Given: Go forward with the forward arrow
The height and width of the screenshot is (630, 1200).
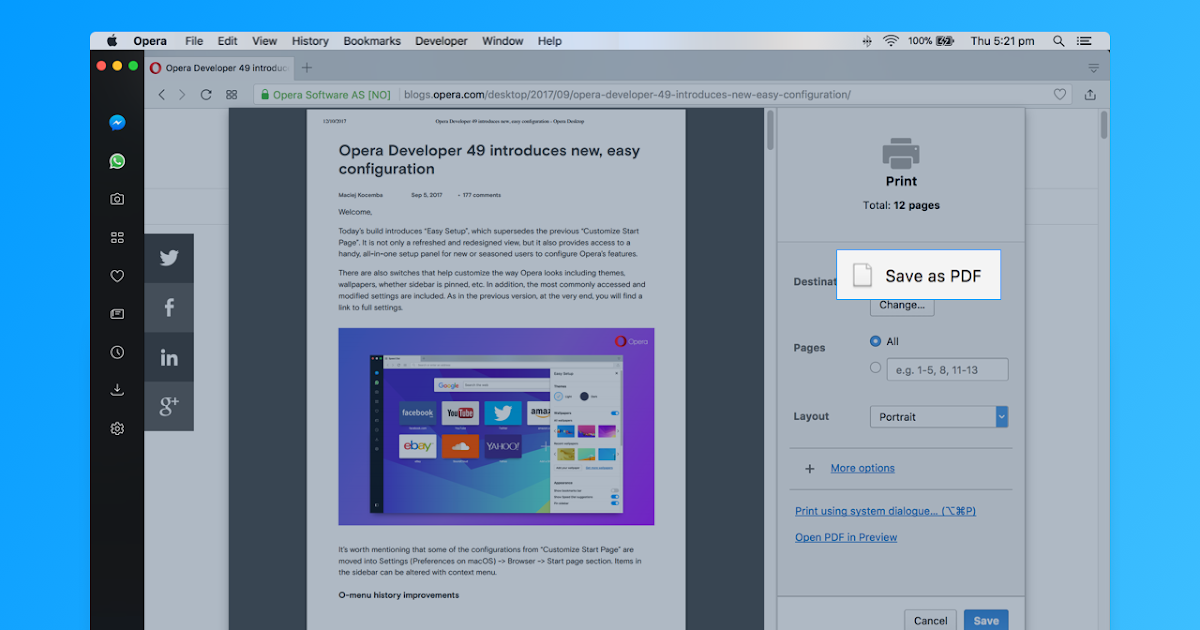Looking at the screenshot, I should (181, 94).
